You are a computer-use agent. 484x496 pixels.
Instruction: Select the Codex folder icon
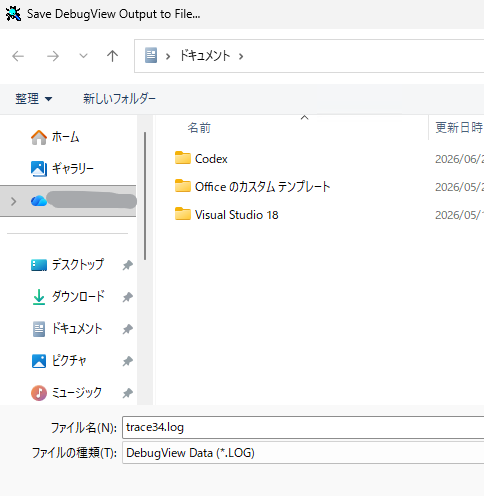(183, 158)
